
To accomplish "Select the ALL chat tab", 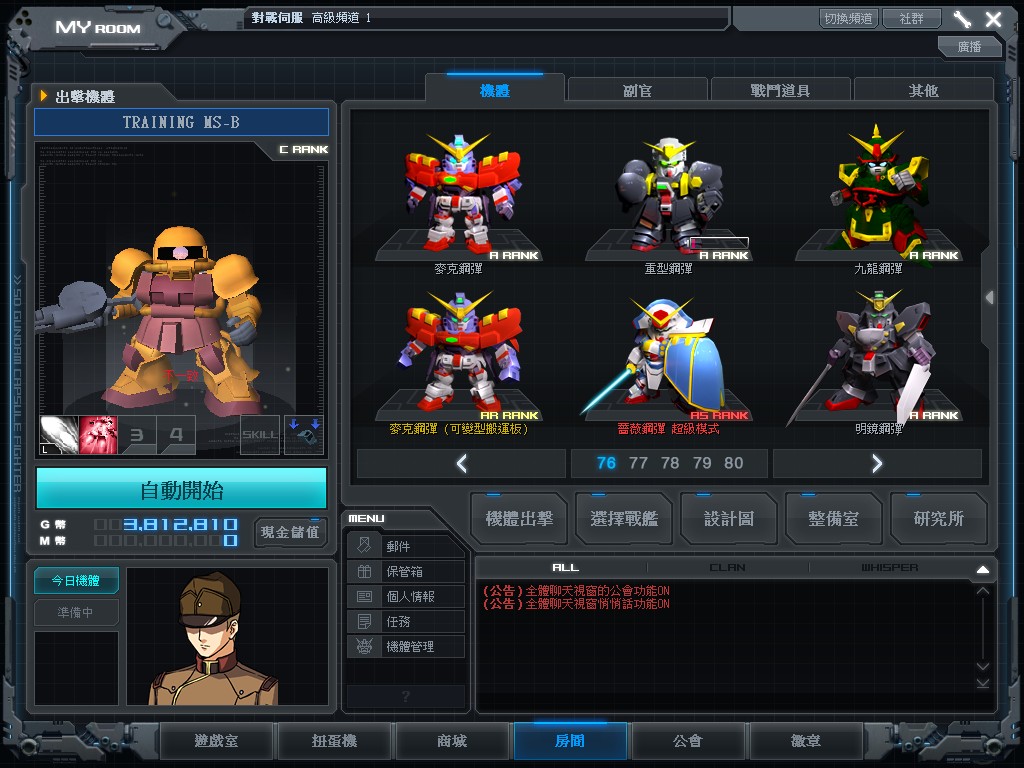I will click(566, 568).
